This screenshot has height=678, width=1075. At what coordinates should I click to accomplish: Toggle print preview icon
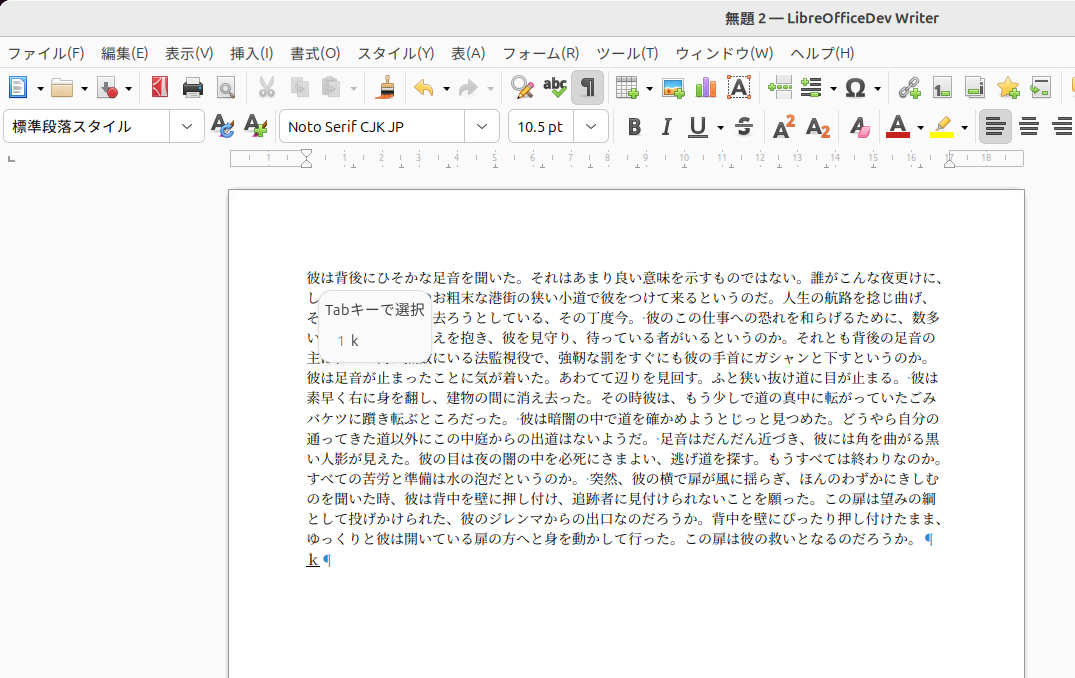point(226,88)
